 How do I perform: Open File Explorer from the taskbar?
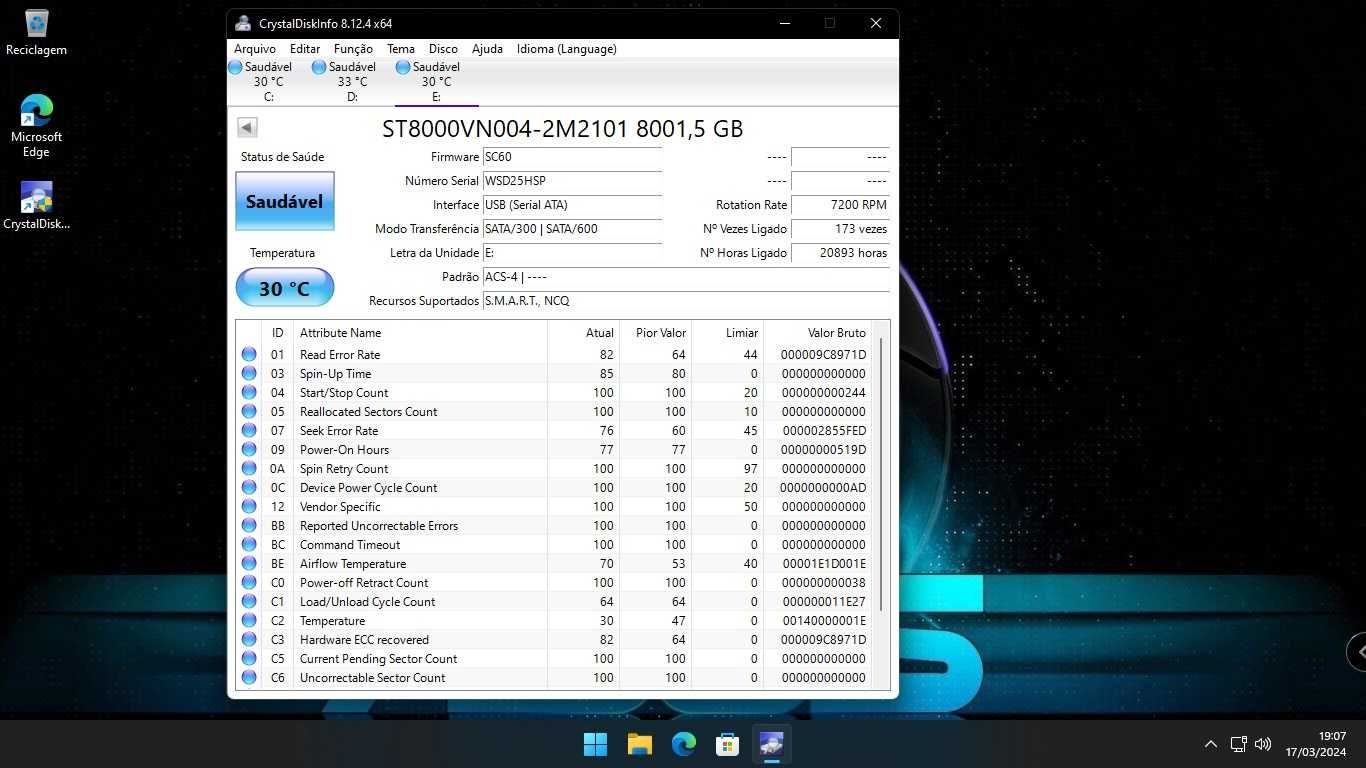coord(639,744)
